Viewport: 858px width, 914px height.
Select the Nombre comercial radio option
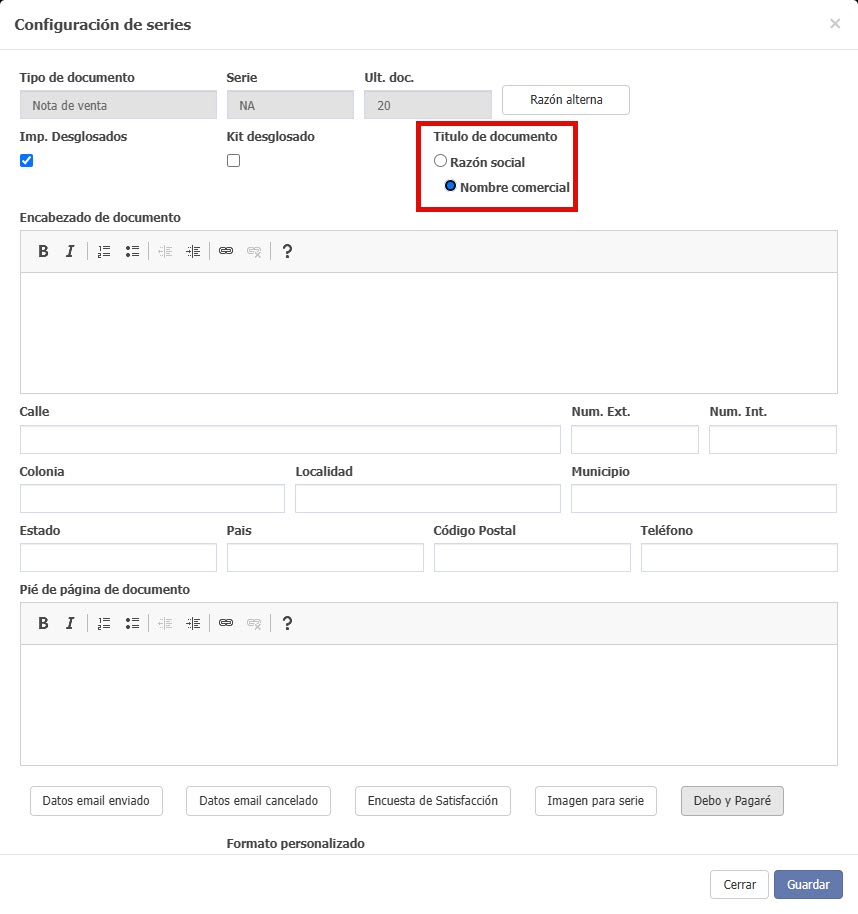click(x=450, y=186)
